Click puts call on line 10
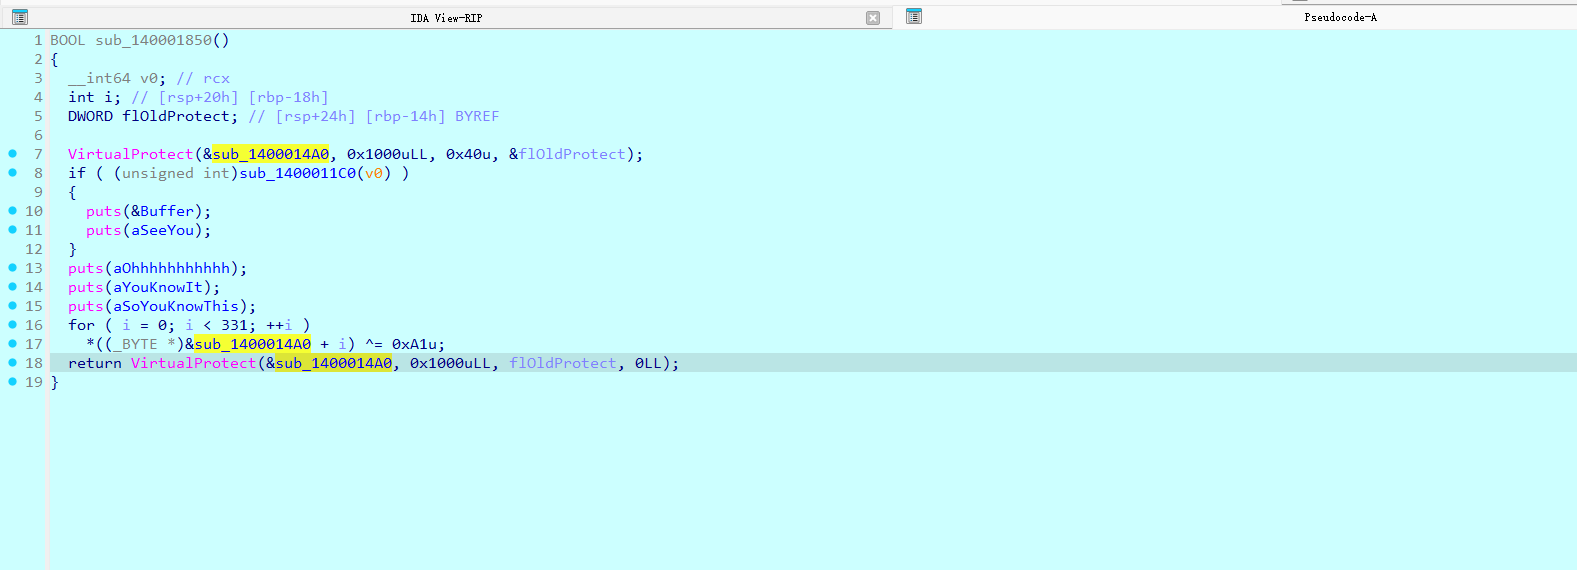Viewport: 1577px width, 570px height. (104, 211)
